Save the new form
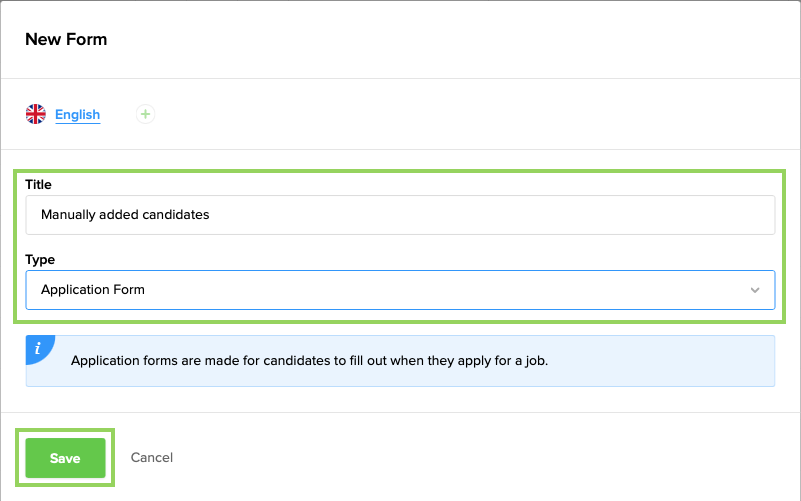The image size is (801, 501). pyautogui.click(x=65, y=458)
